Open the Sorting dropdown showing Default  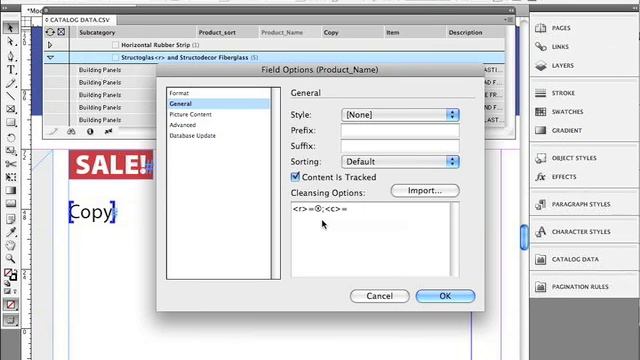pos(400,162)
